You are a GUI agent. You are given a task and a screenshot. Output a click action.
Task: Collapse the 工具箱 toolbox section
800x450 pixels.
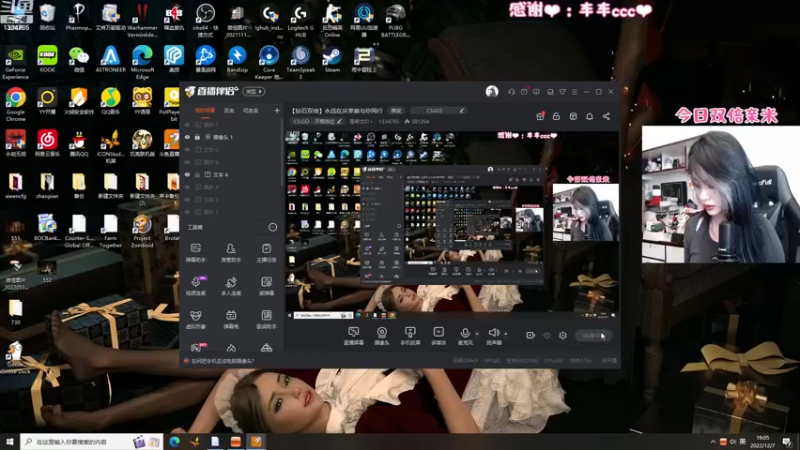click(272, 227)
